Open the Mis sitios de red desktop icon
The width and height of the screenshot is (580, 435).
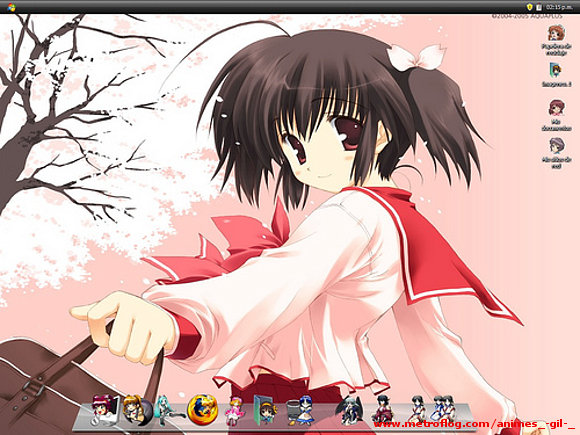coord(556,153)
